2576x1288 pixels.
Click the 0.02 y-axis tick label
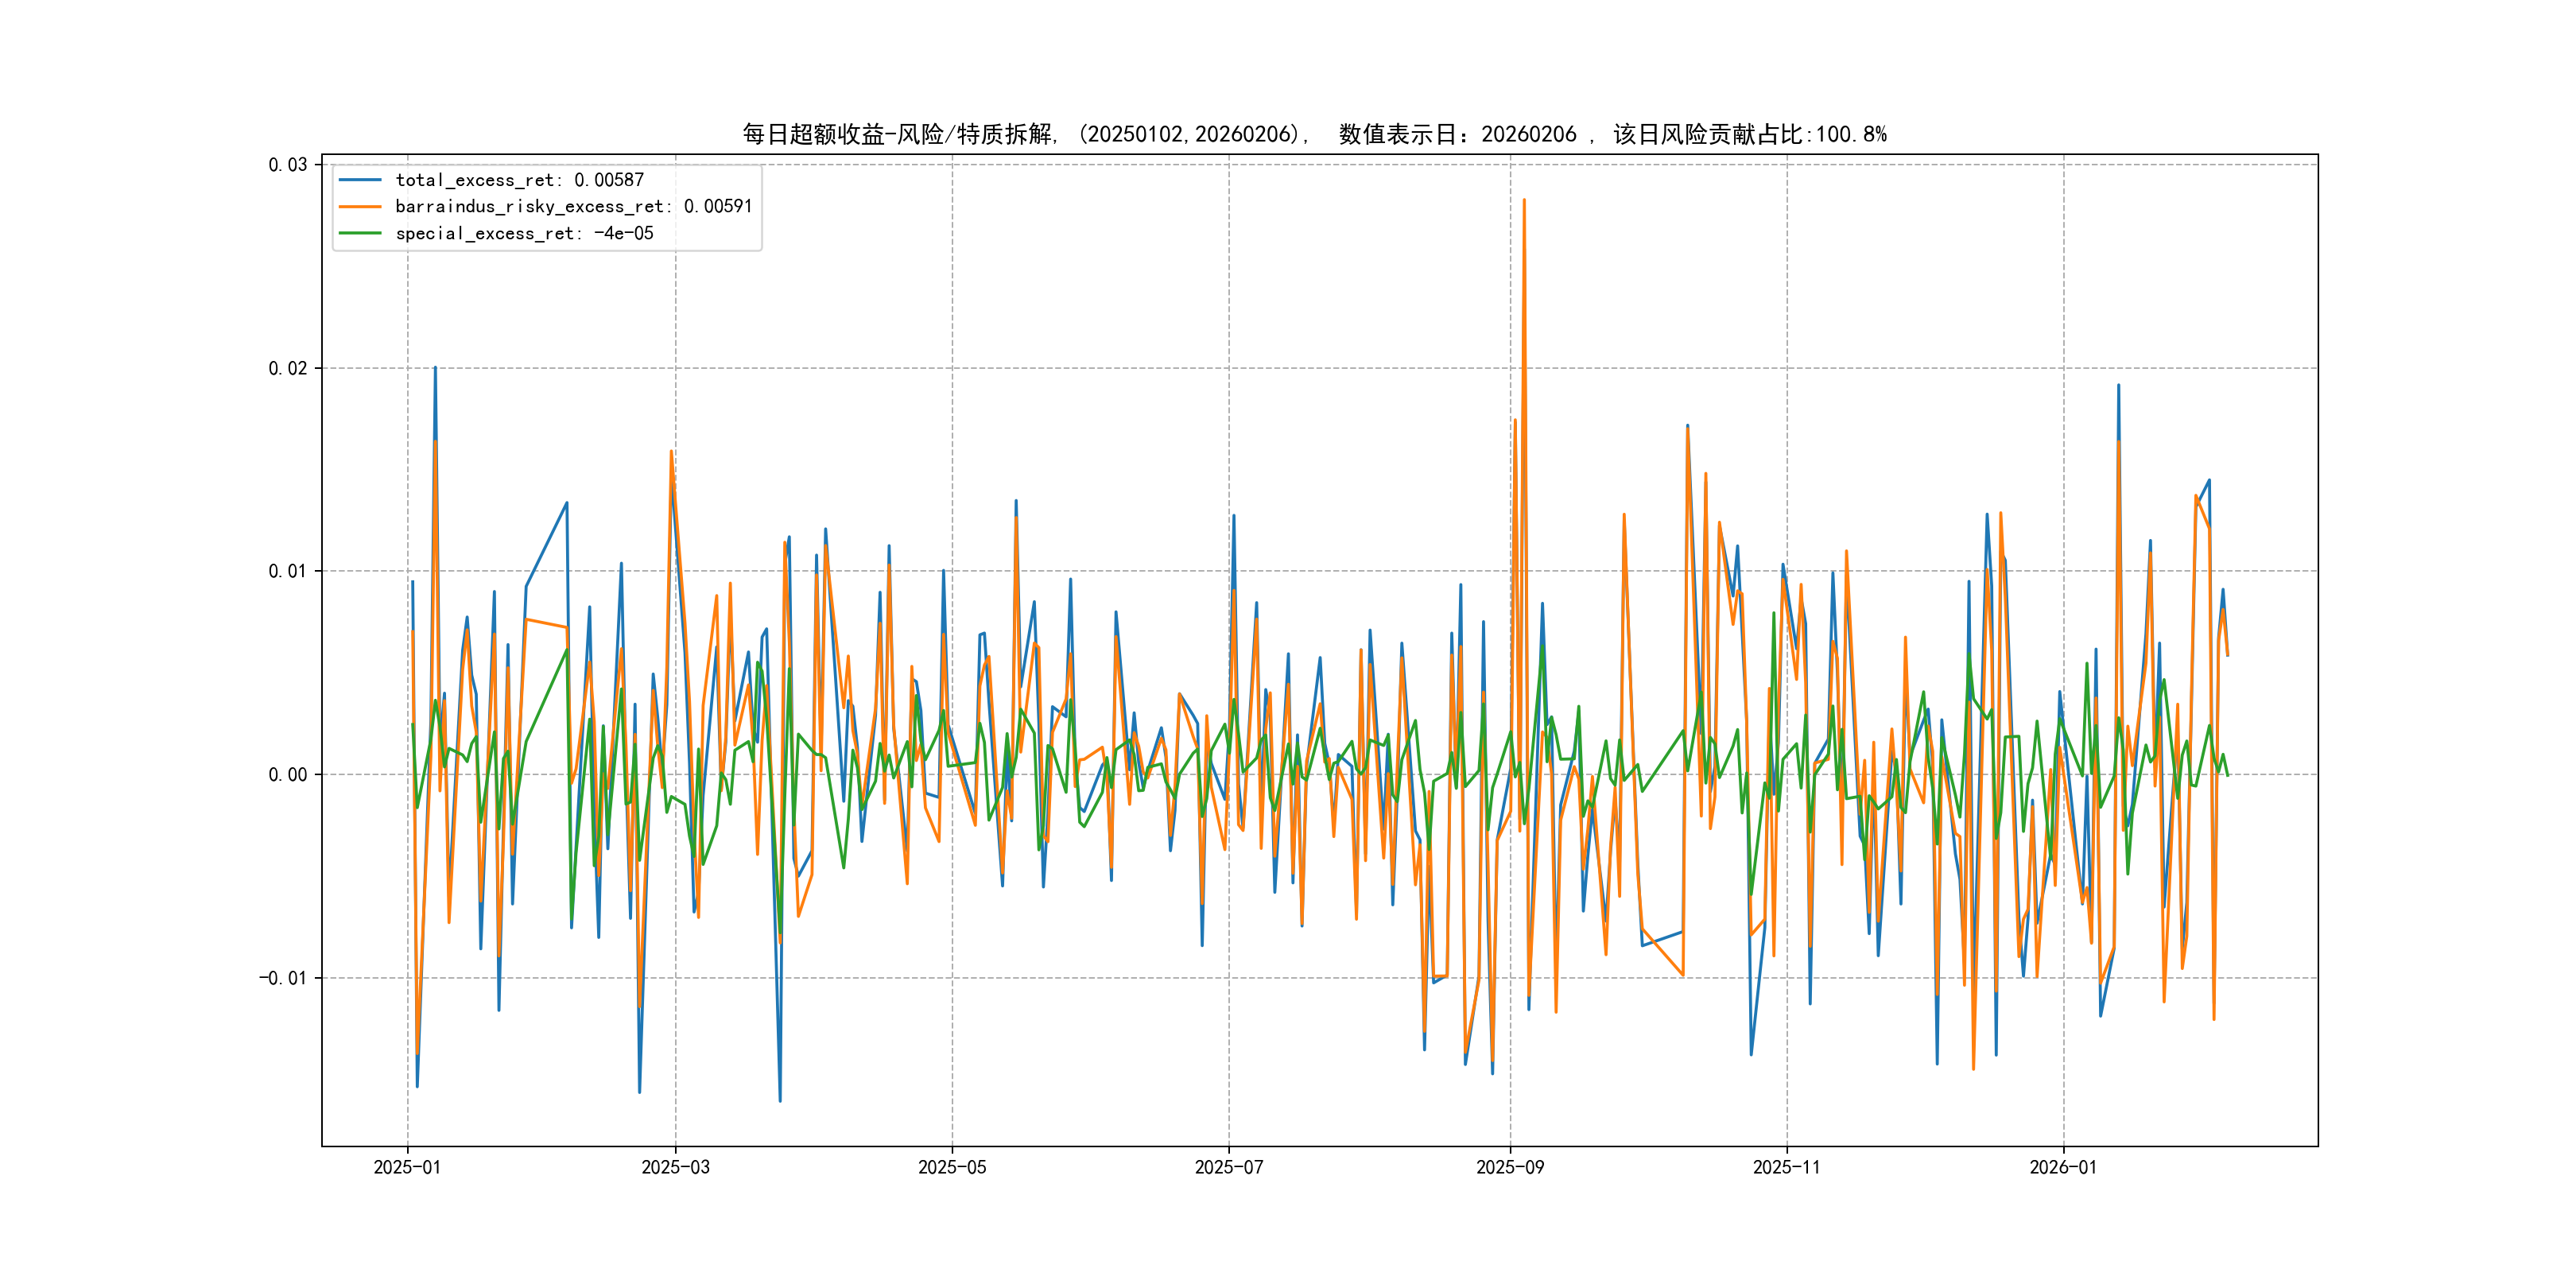287,368
